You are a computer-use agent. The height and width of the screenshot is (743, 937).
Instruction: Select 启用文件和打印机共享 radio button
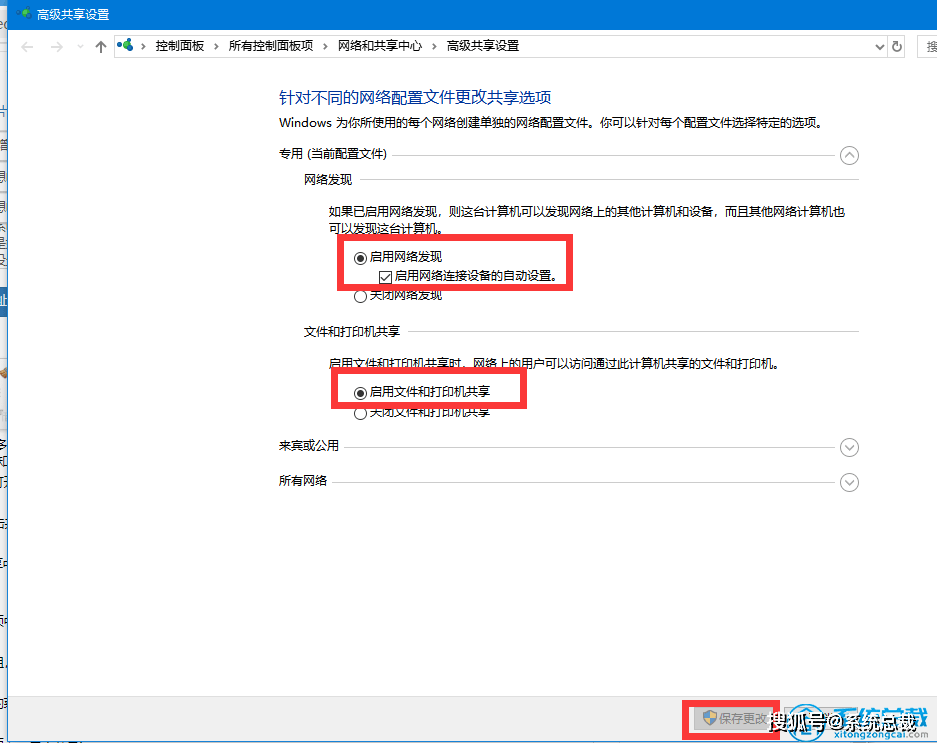[x=360, y=393]
